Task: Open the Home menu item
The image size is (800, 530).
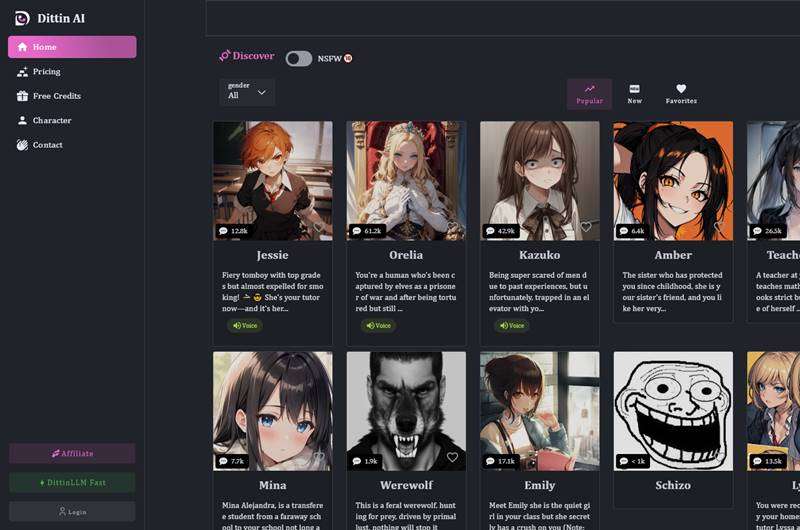Action: pos(72,47)
